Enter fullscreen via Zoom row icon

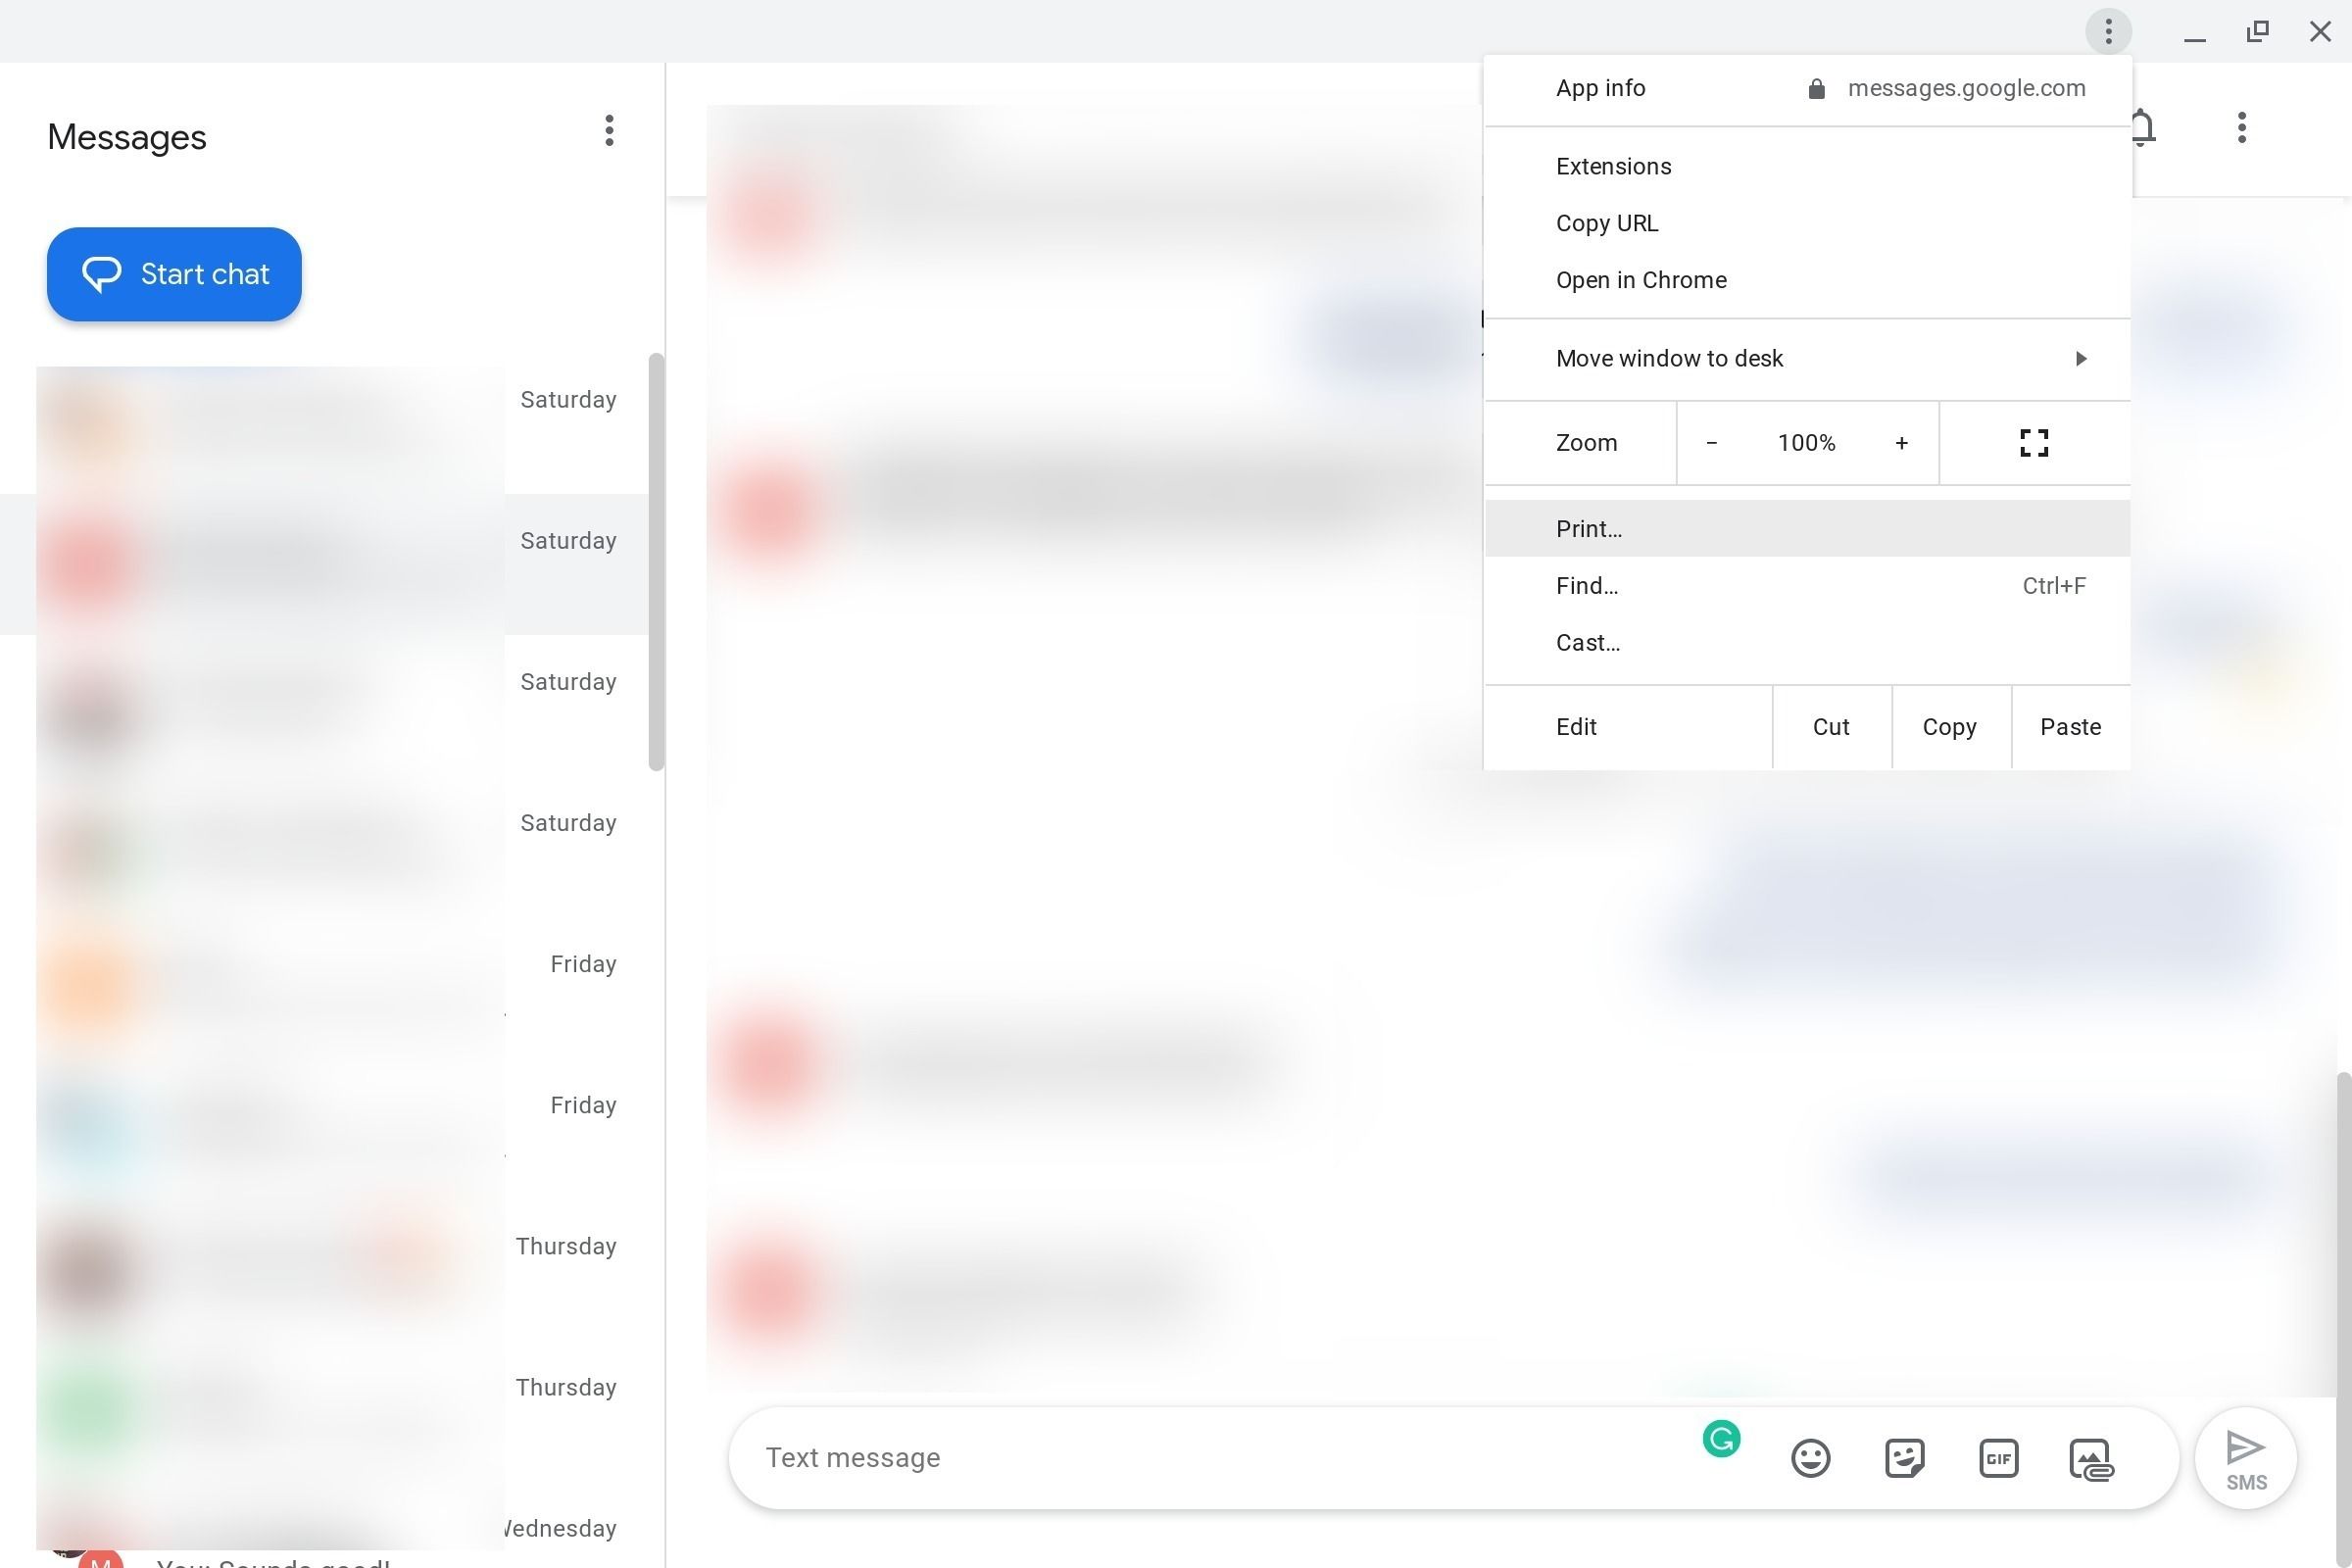pyautogui.click(x=2034, y=443)
